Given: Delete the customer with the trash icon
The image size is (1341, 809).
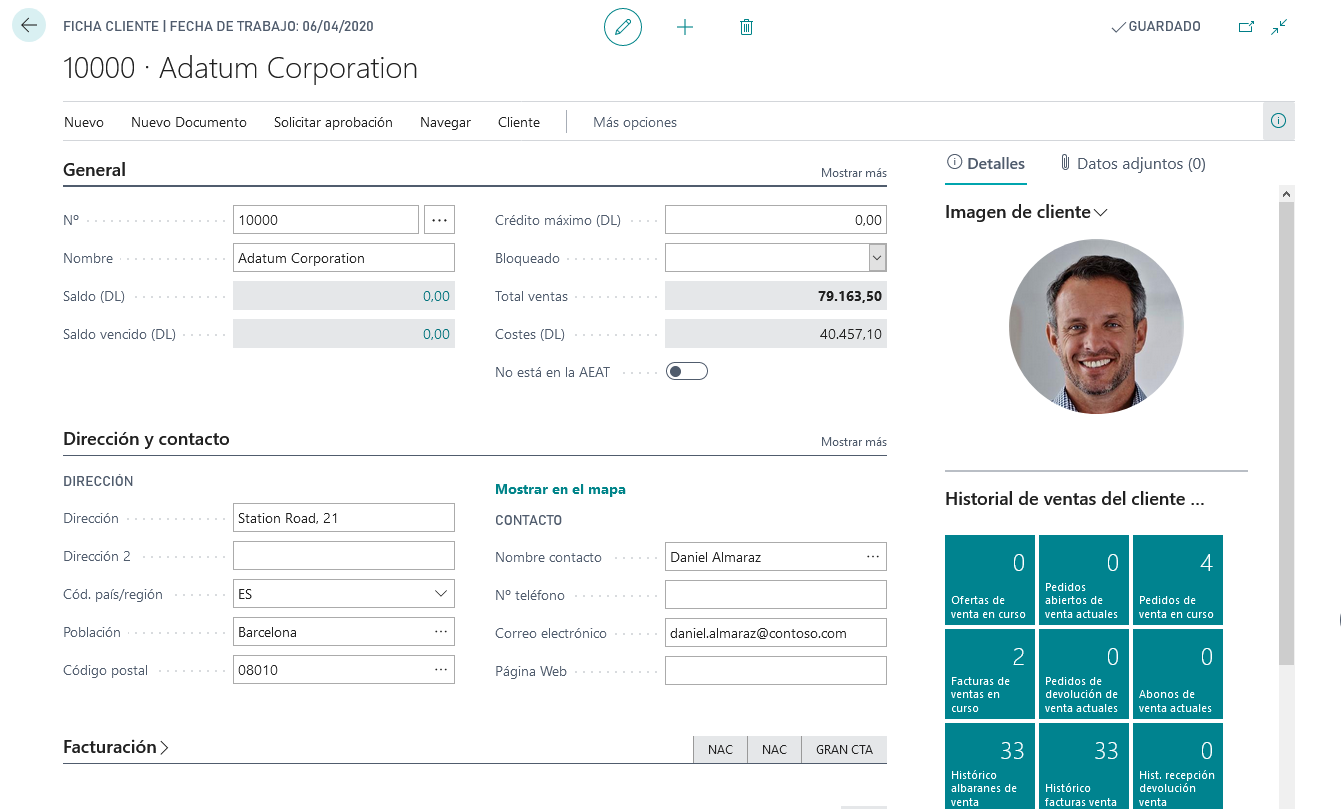Looking at the screenshot, I should tap(746, 27).
